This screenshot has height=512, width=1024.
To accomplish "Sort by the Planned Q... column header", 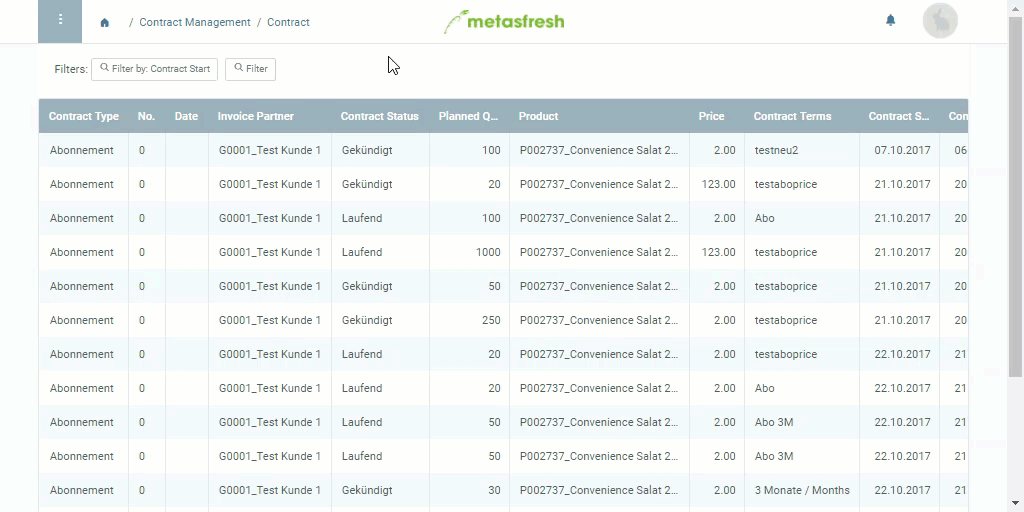I will (x=468, y=116).
